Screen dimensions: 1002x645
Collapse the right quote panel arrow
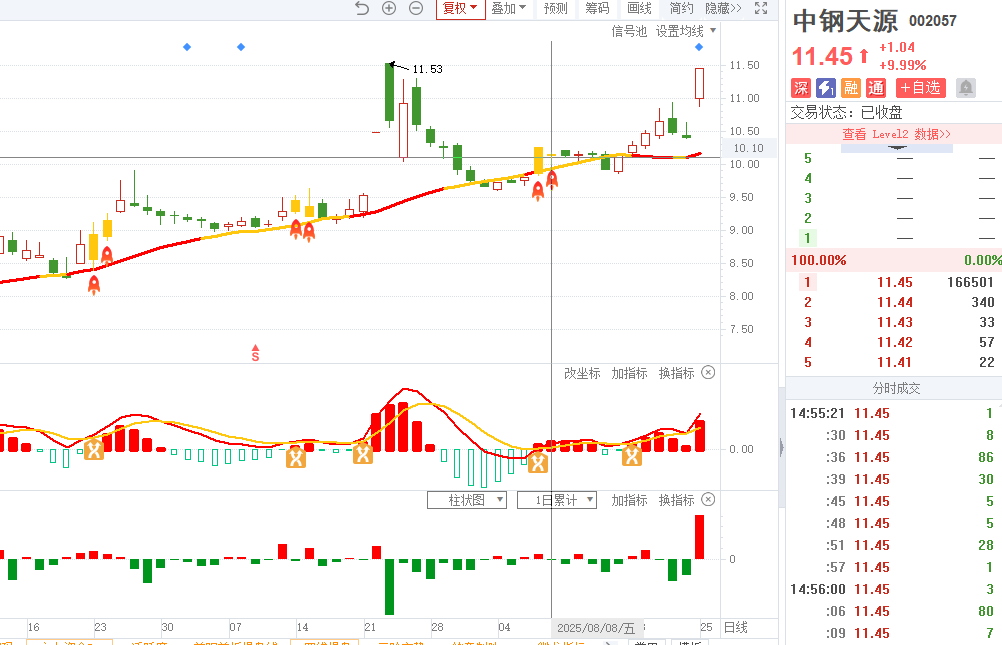point(782,447)
